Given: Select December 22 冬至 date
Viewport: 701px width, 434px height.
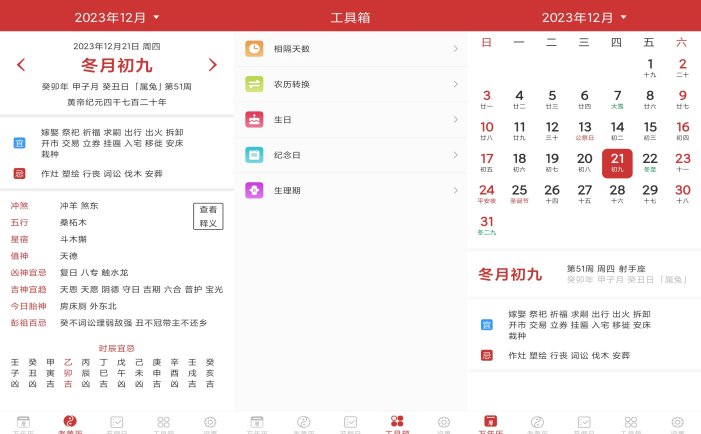Looking at the screenshot, I should (650, 163).
